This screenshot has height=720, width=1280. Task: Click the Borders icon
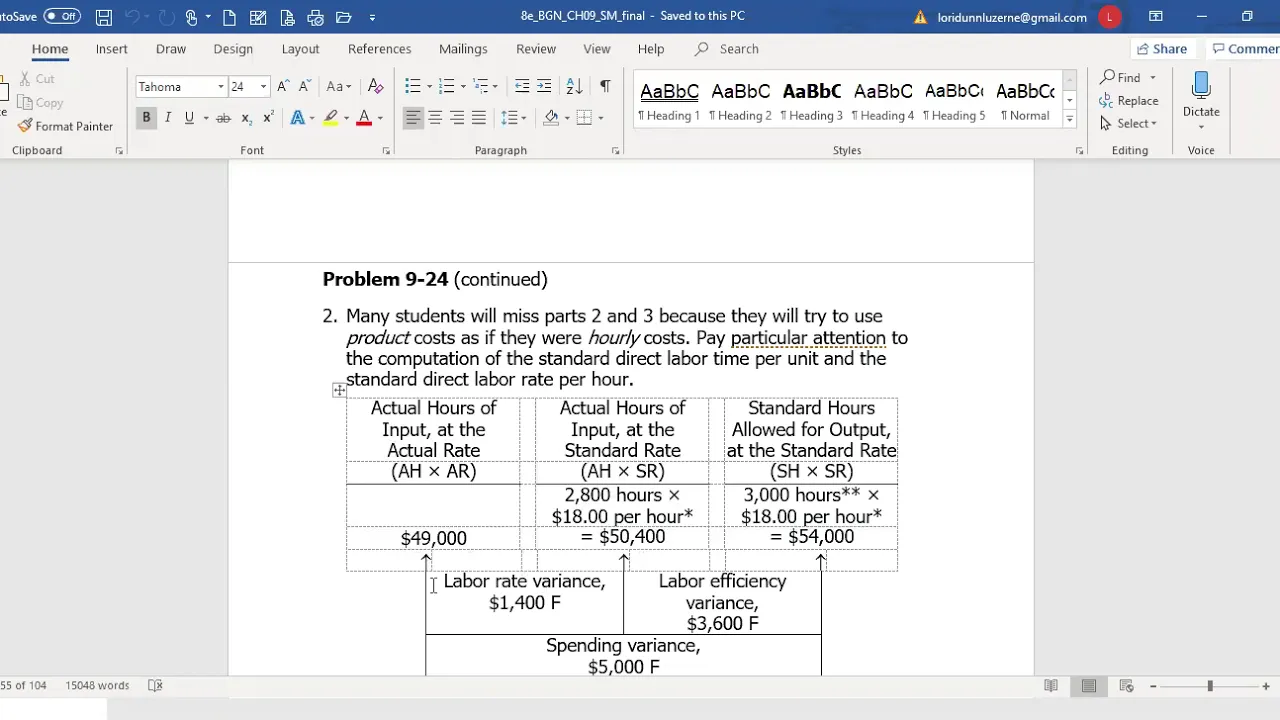tap(584, 118)
